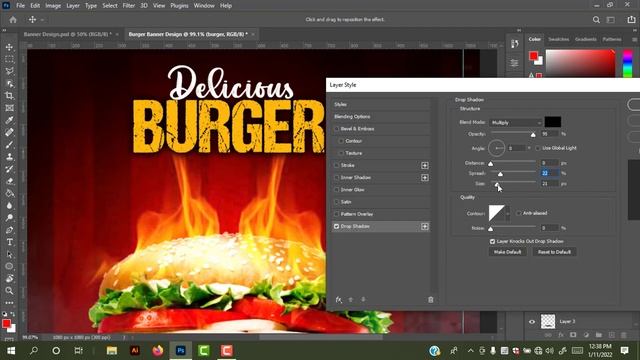
Task: Open the Layer menu
Action: pos(73,6)
